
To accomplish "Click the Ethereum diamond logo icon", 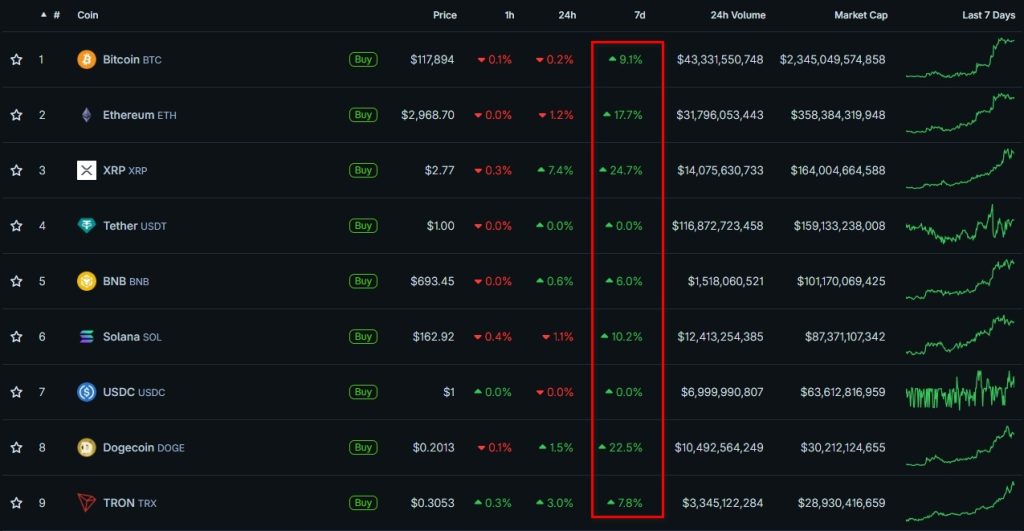I will coord(87,115).
